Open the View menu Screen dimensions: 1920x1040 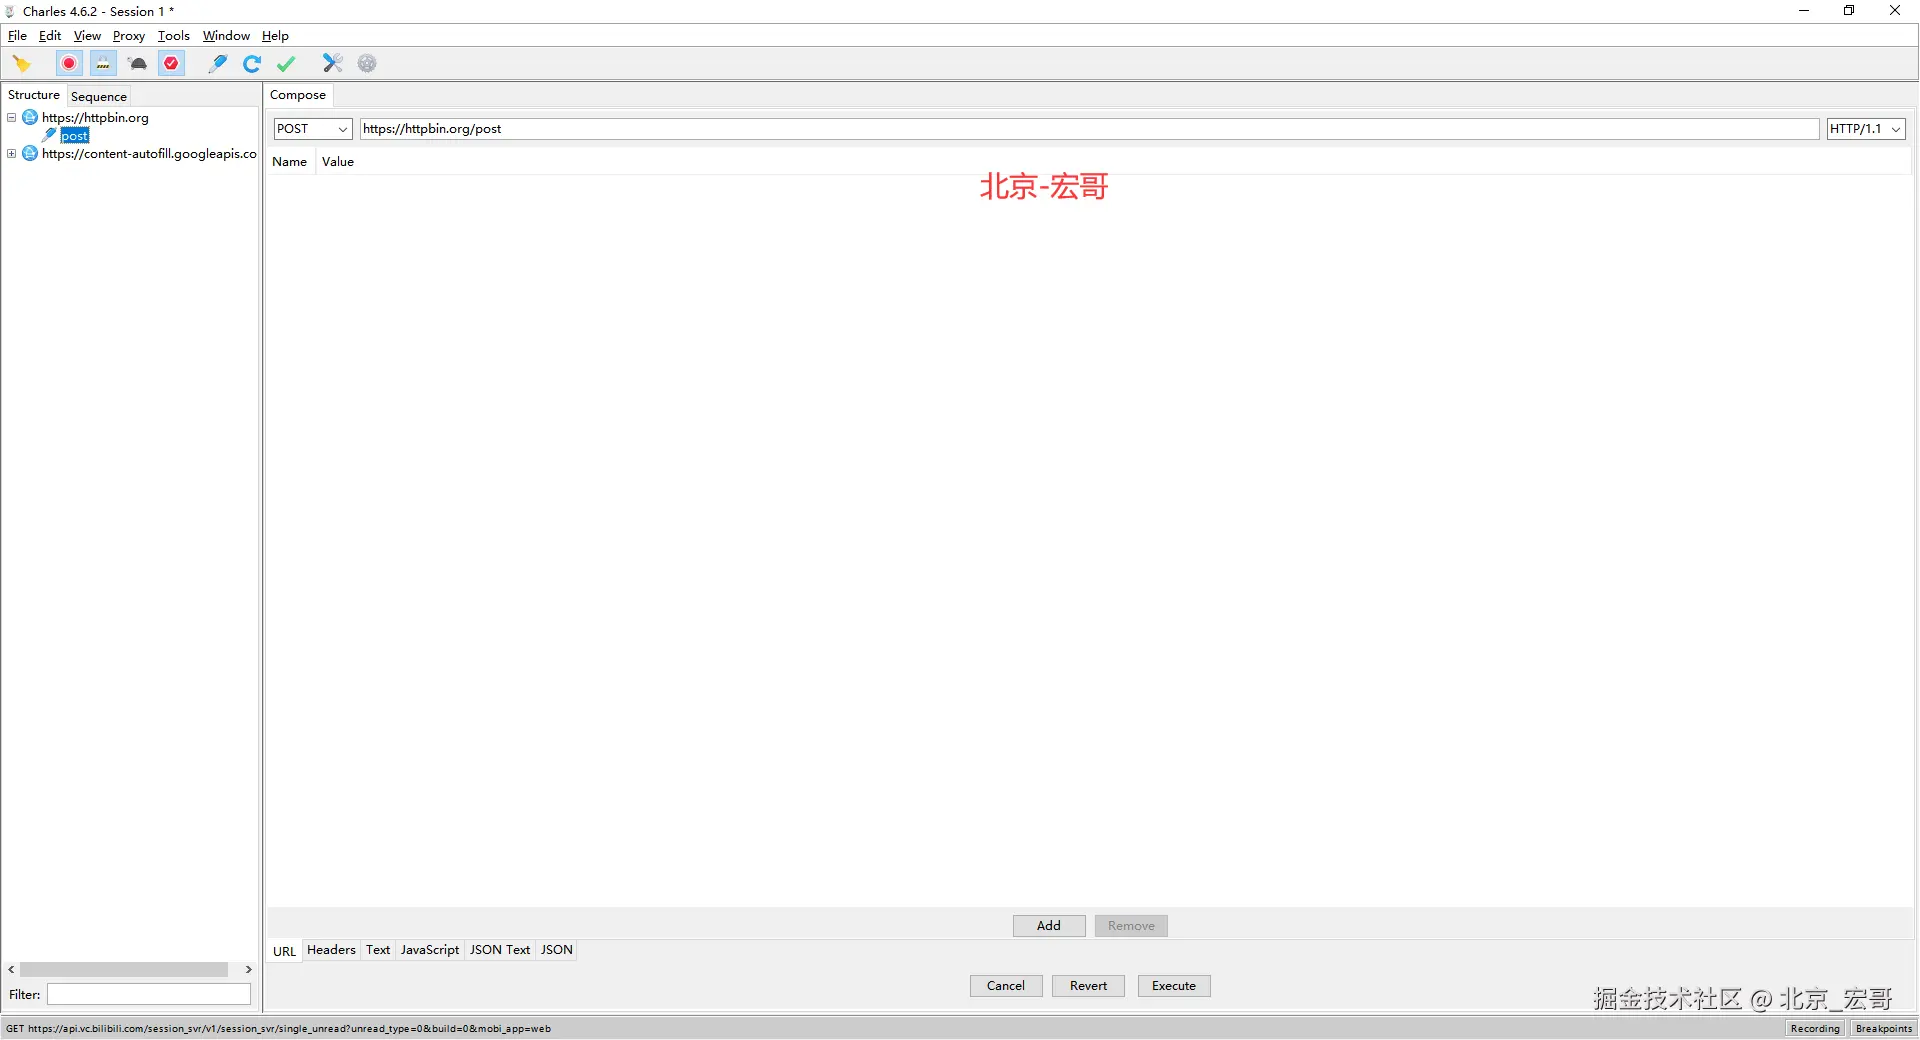point(87,36)
